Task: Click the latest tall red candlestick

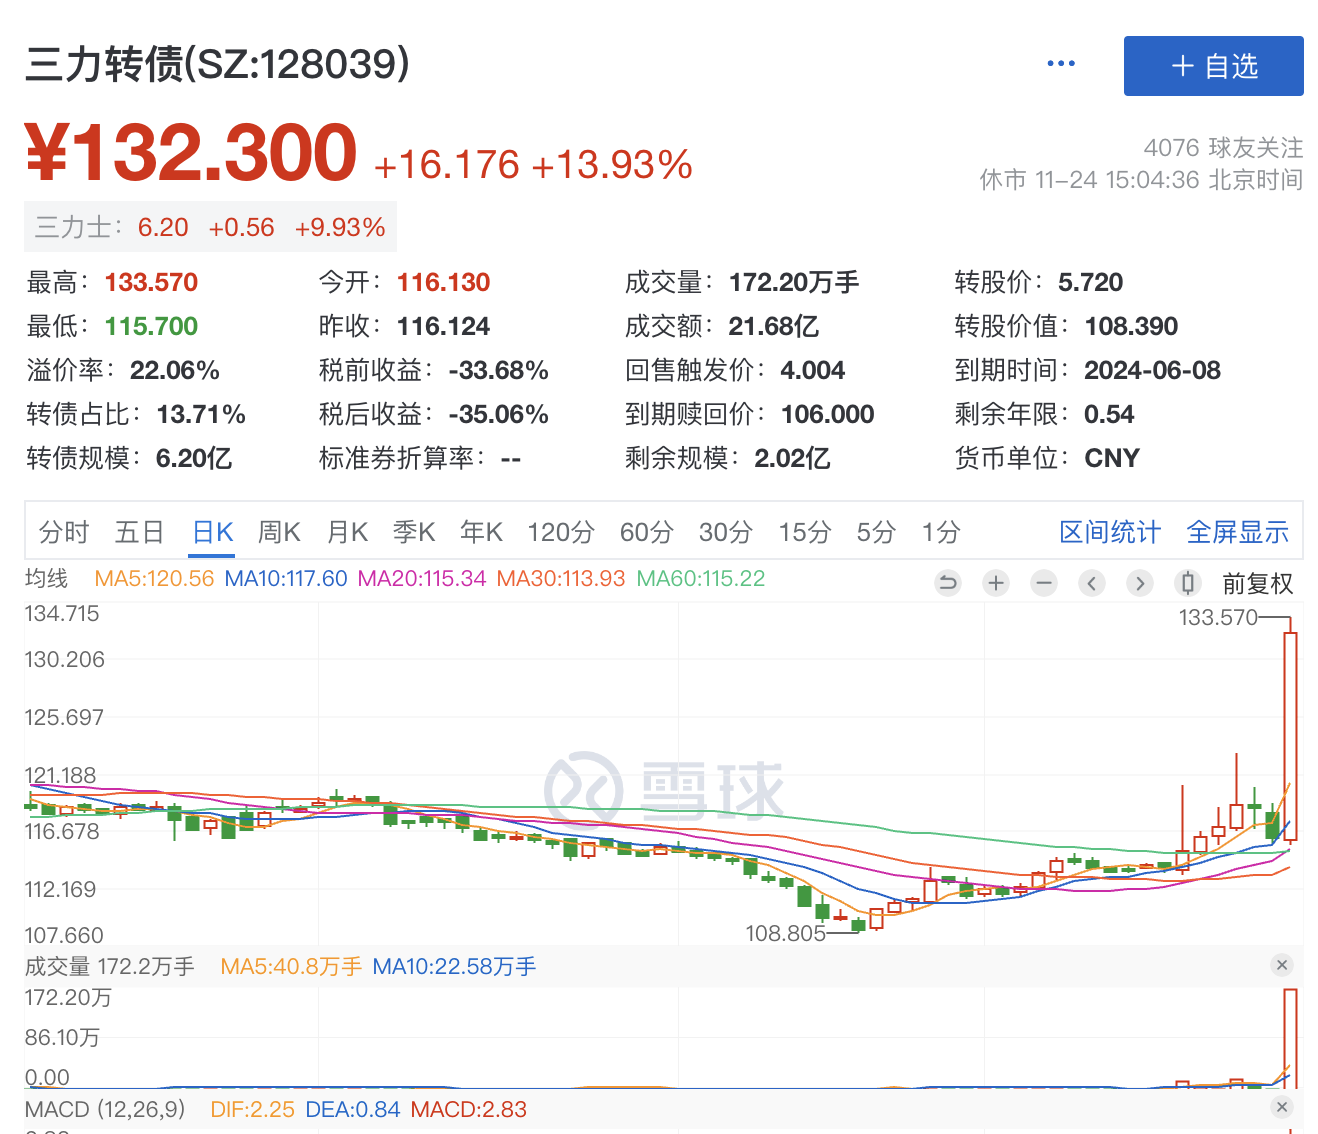Action: [1290, 735]
